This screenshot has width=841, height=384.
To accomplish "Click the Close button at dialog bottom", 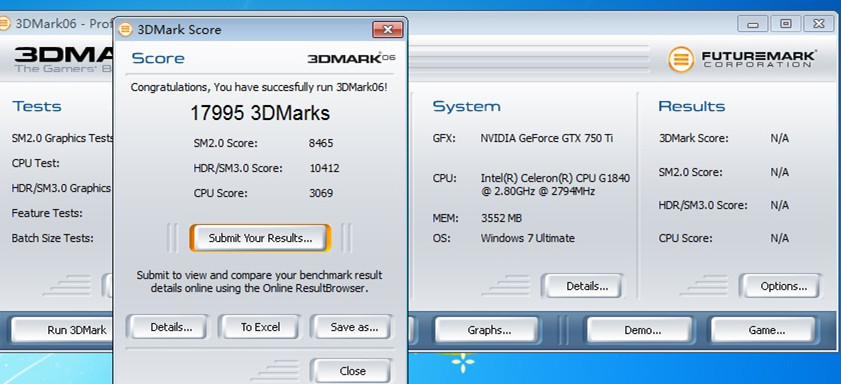I will click(352, 371).
